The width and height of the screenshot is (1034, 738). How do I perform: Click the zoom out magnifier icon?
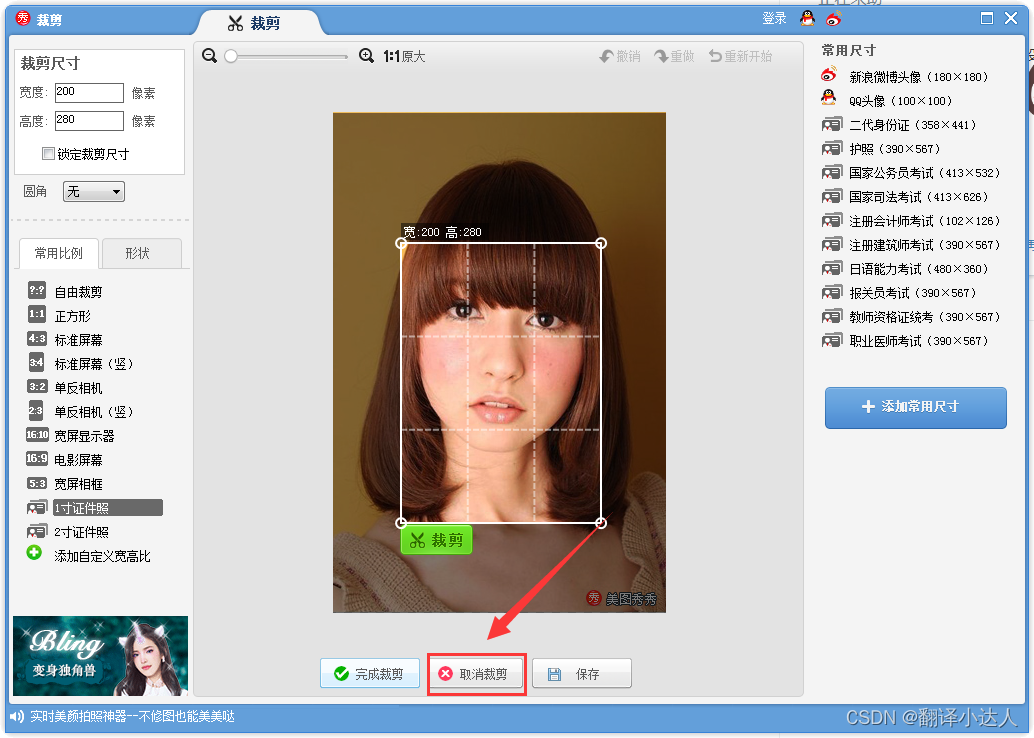coord(210,56)
